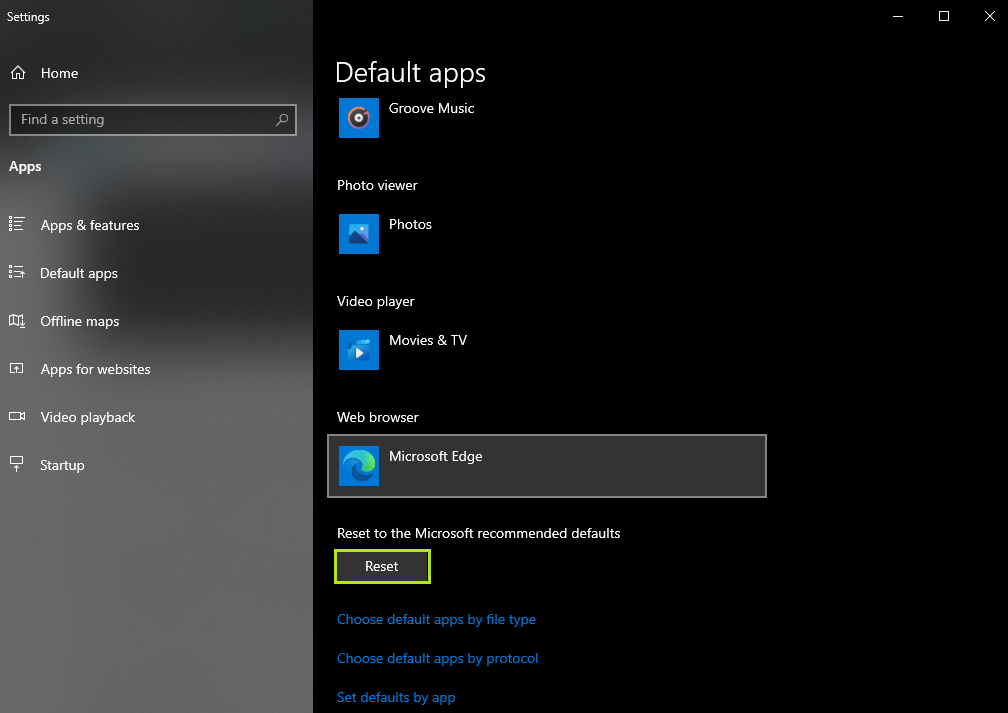The width and height of the screenshot is (1008, 713).
Task: Open Set defaults by app link
Action: coord(396,698)
